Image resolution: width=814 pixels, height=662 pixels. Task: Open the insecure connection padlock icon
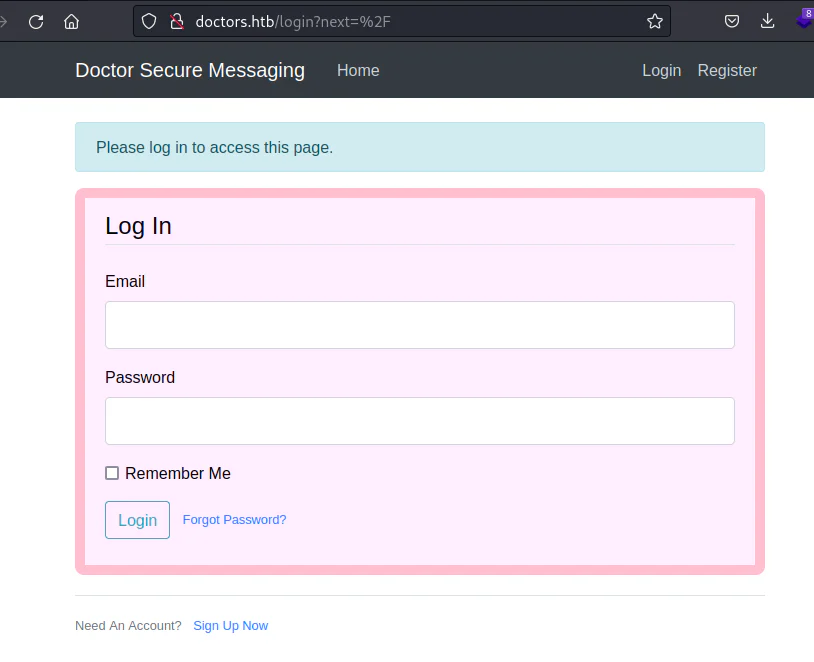click(x=177, y=21)
